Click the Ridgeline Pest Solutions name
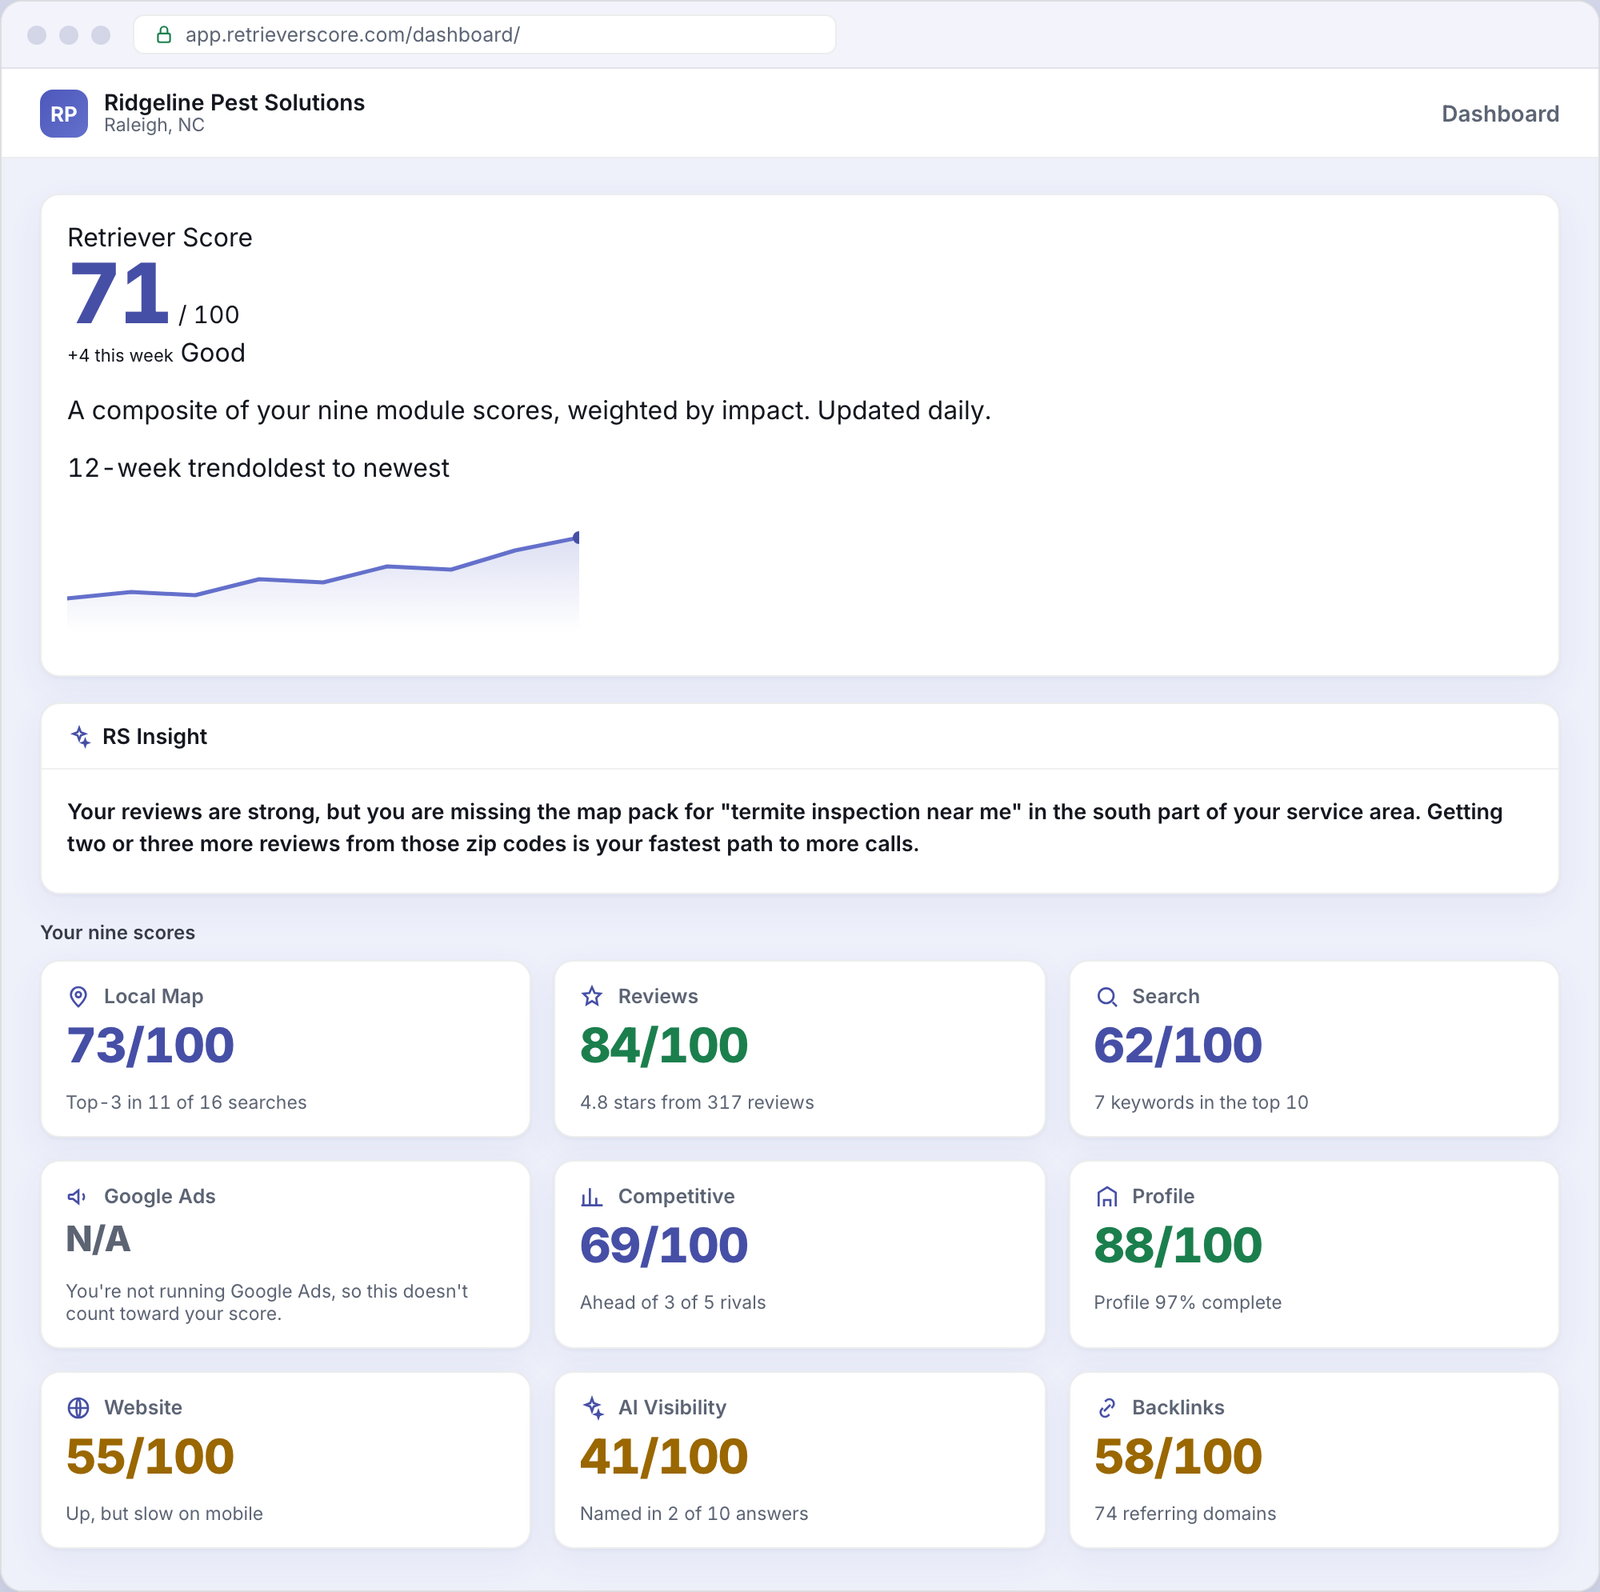This screenshot has width=1600, height=1592. tap(234, 103)
